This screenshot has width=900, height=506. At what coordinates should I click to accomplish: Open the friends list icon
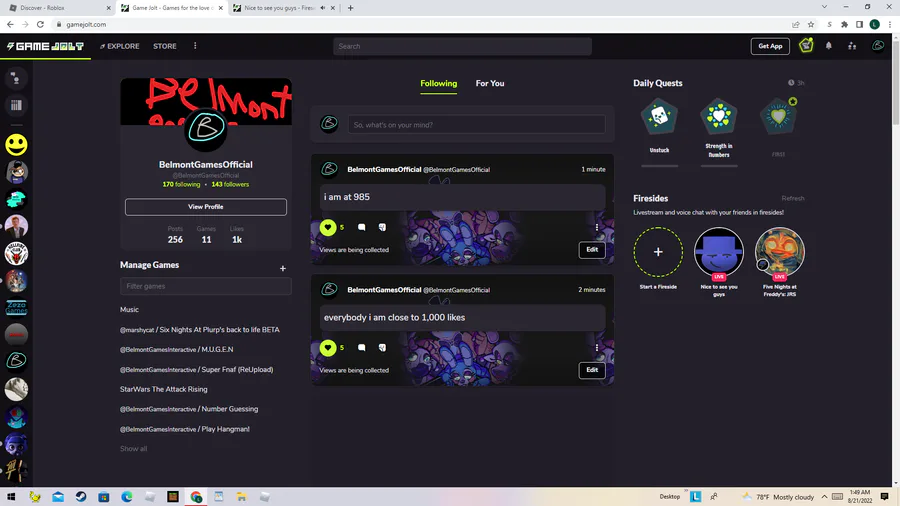852,46
